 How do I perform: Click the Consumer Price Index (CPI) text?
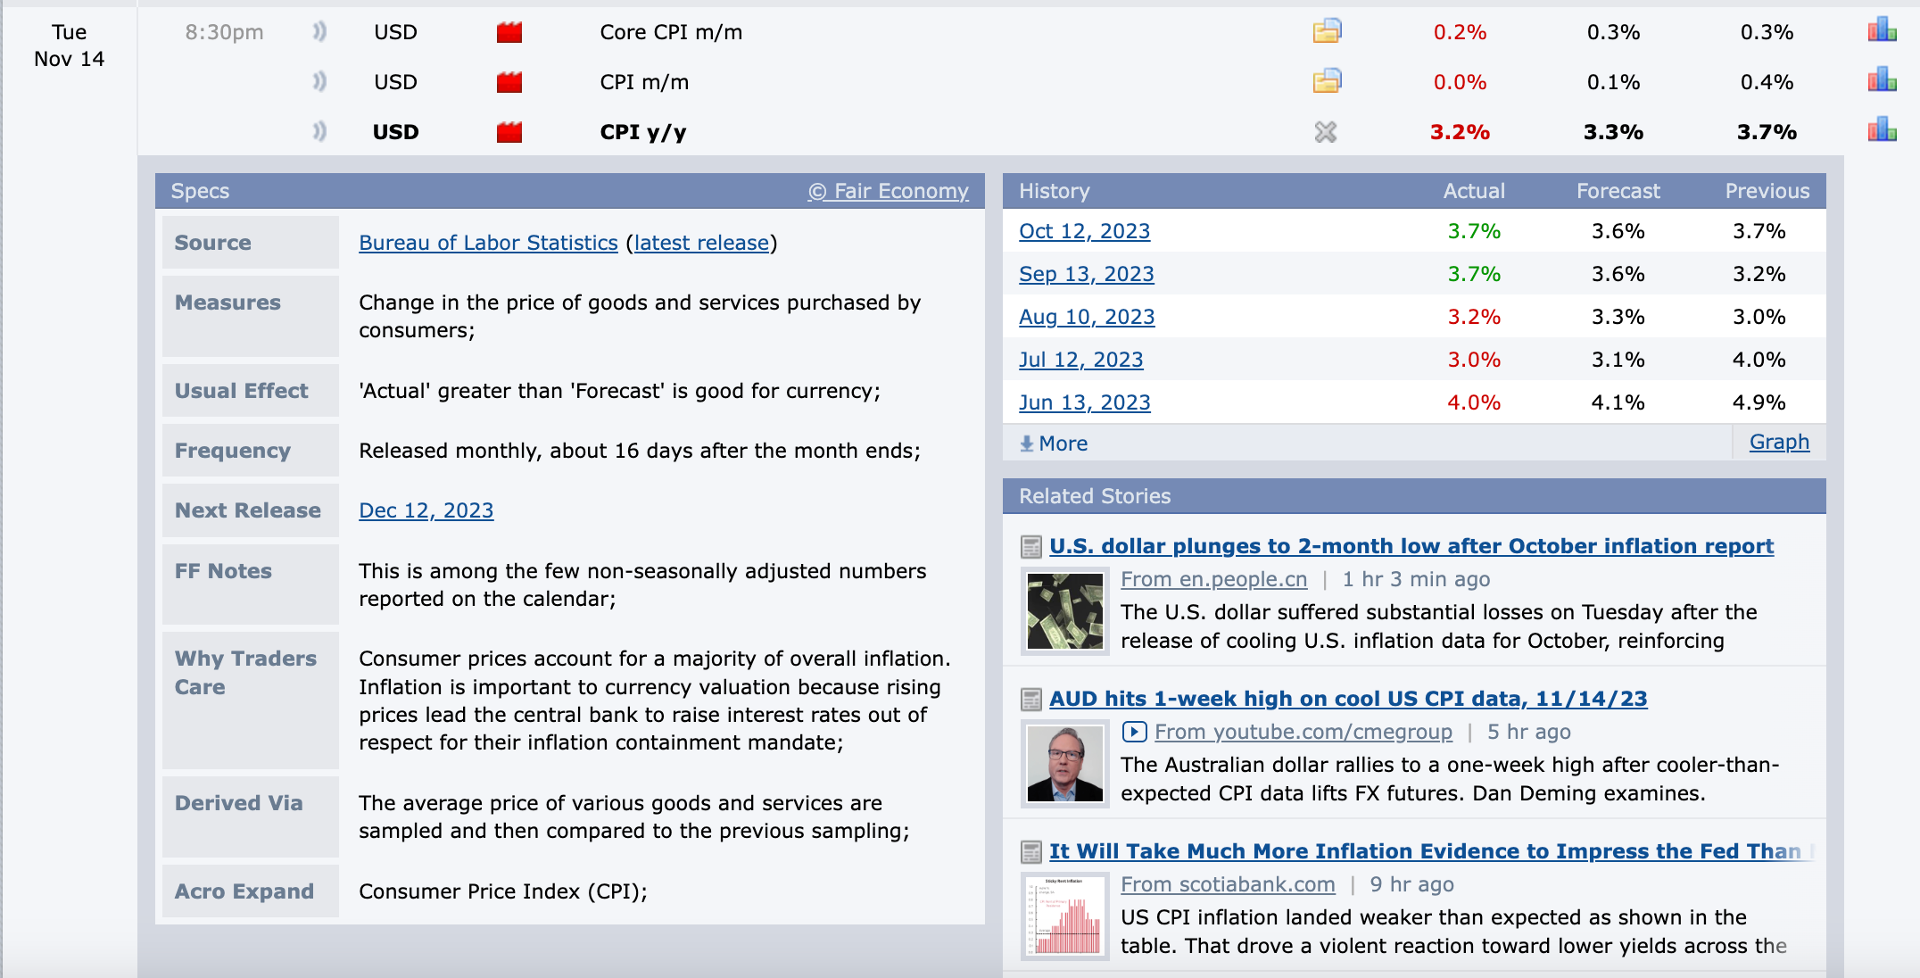click(503, 892)
